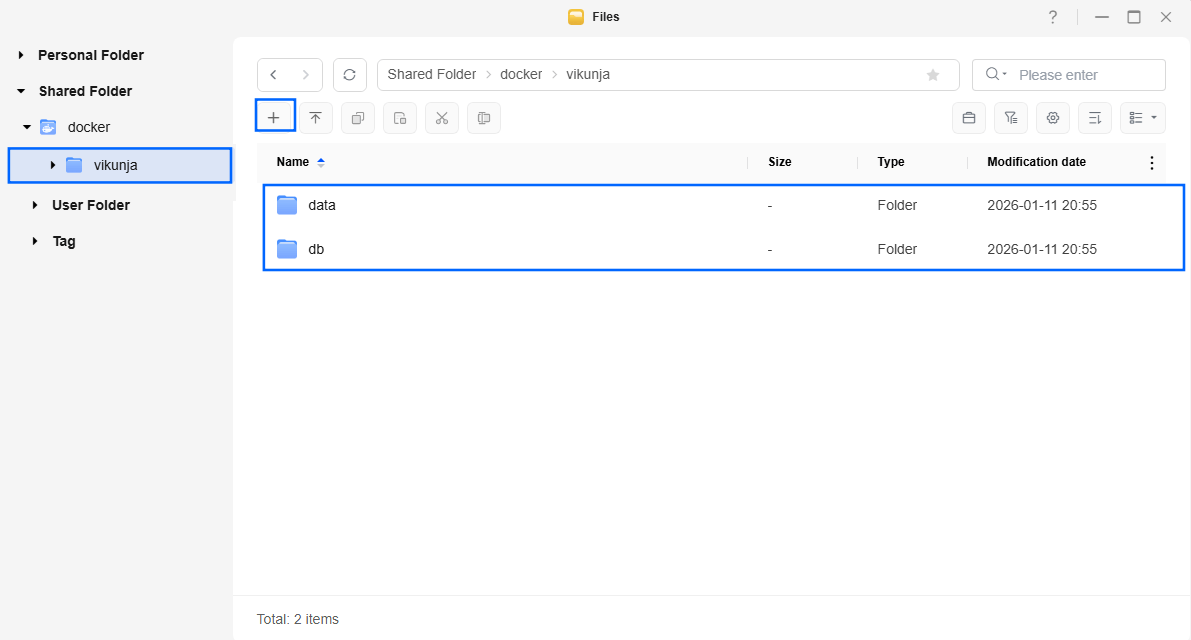Open the search options dropdown arrow

[x=996, y=75]
